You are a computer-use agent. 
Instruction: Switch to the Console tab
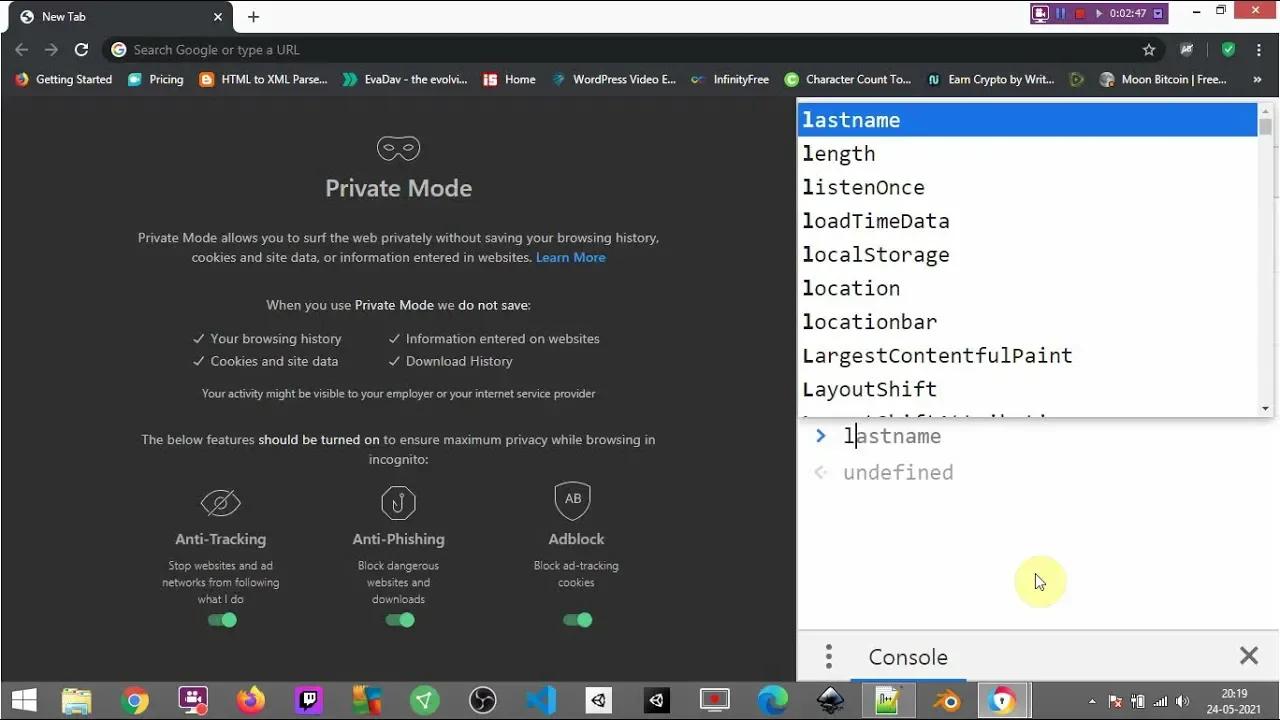tap(908, 657)
